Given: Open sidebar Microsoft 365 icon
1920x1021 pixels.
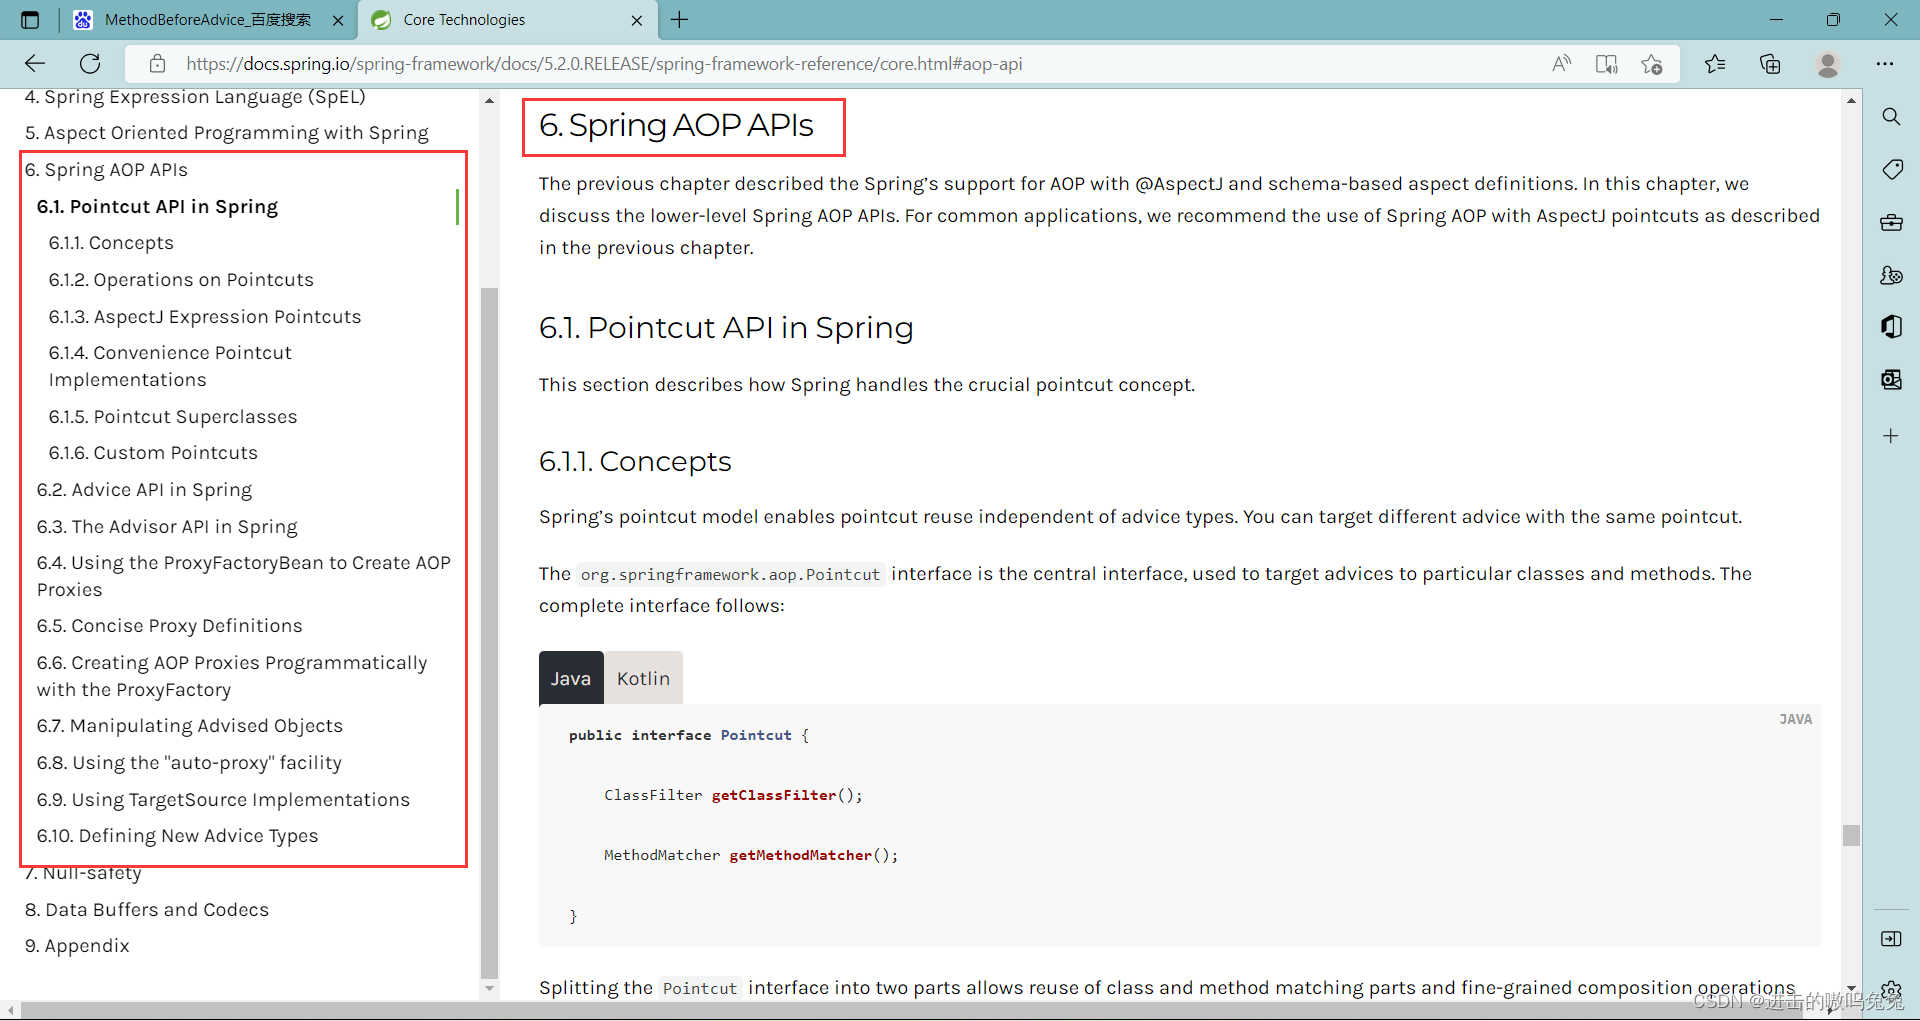Looking at the screenshot, I should 1891,327.
